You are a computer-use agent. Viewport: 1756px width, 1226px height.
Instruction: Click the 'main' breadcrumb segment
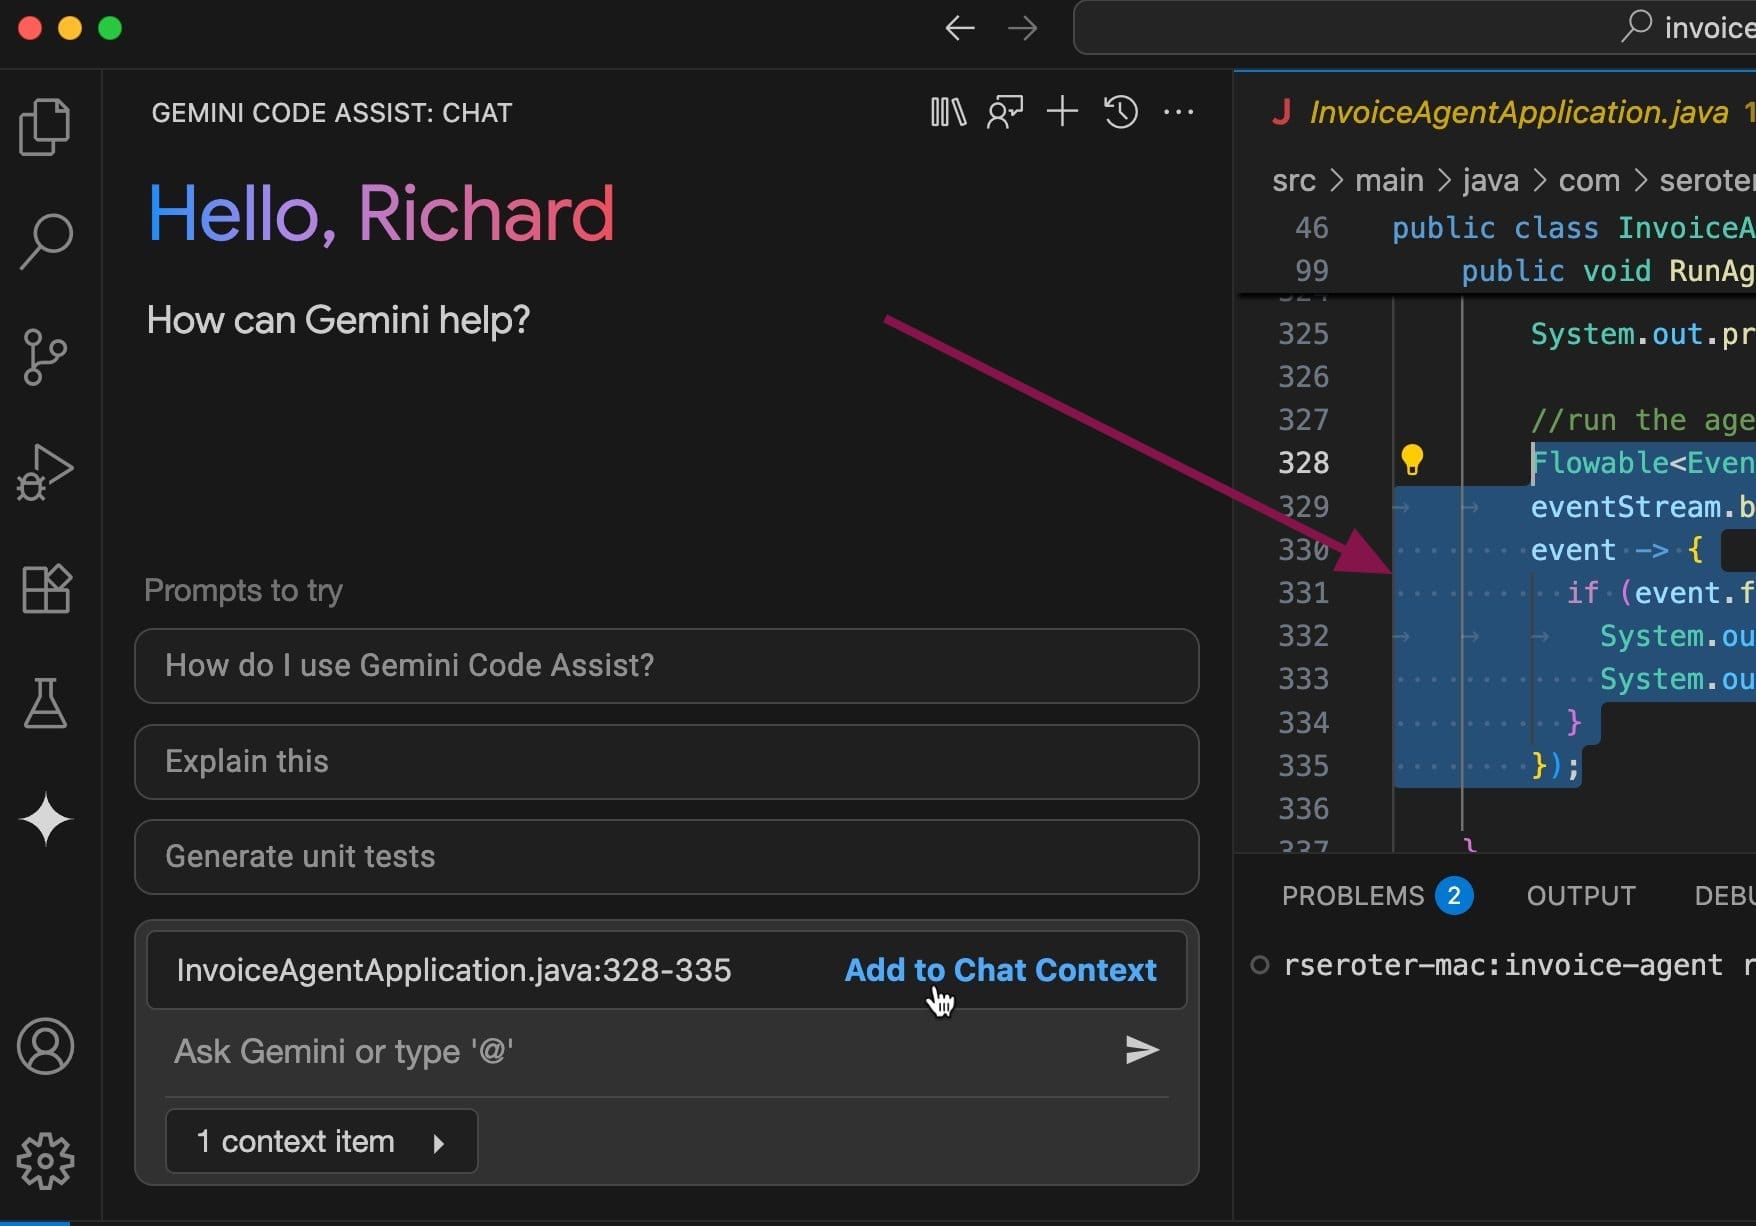(1389, 180)
